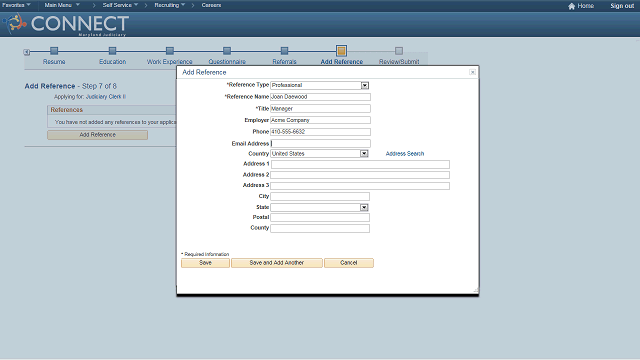The image size is (640, 360).
Task: Click the Required Information note text
Action: point(205,254)
